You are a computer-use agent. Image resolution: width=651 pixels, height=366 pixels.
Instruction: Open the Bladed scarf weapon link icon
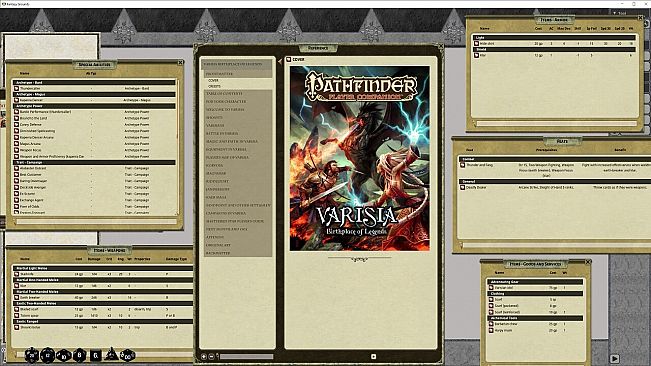(x=16, y=309)
